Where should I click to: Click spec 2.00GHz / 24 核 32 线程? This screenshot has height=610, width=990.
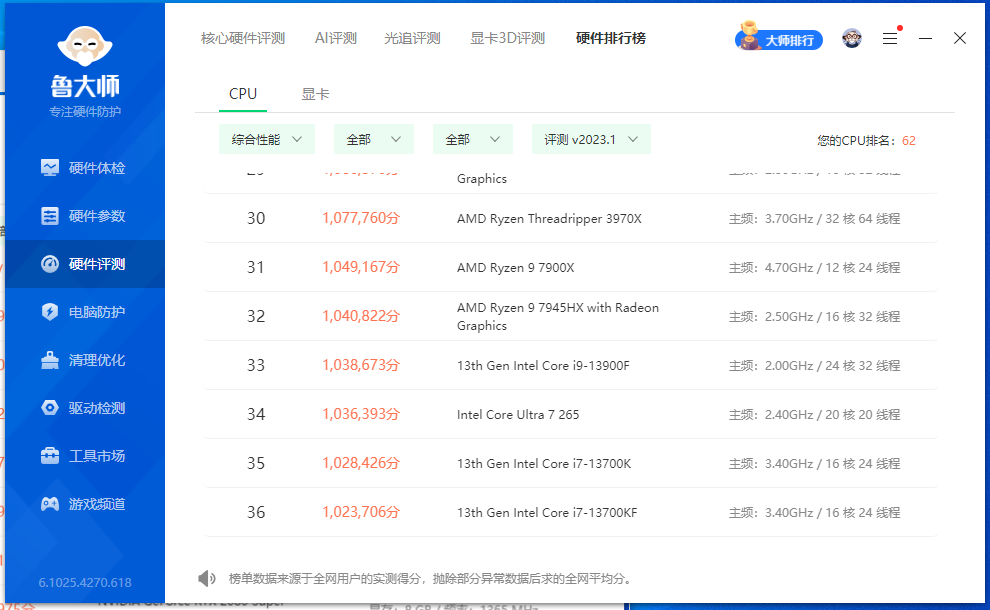click(x=832, y=366)
